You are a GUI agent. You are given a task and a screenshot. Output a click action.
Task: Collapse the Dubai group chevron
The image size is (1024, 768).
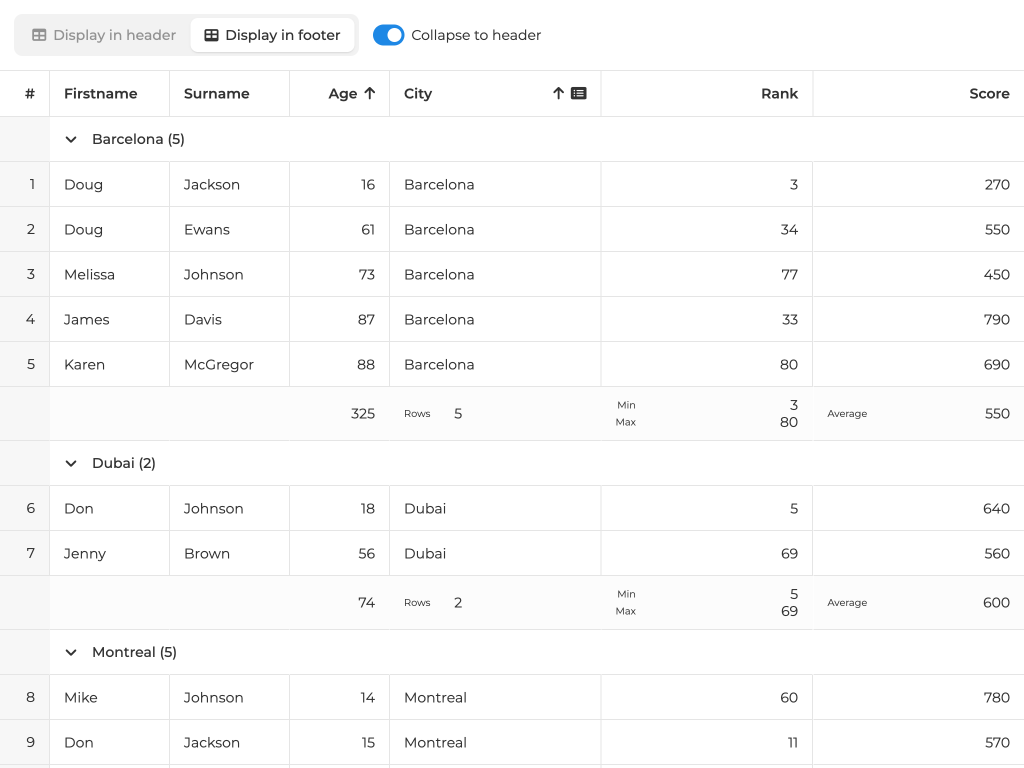point(71,463)
